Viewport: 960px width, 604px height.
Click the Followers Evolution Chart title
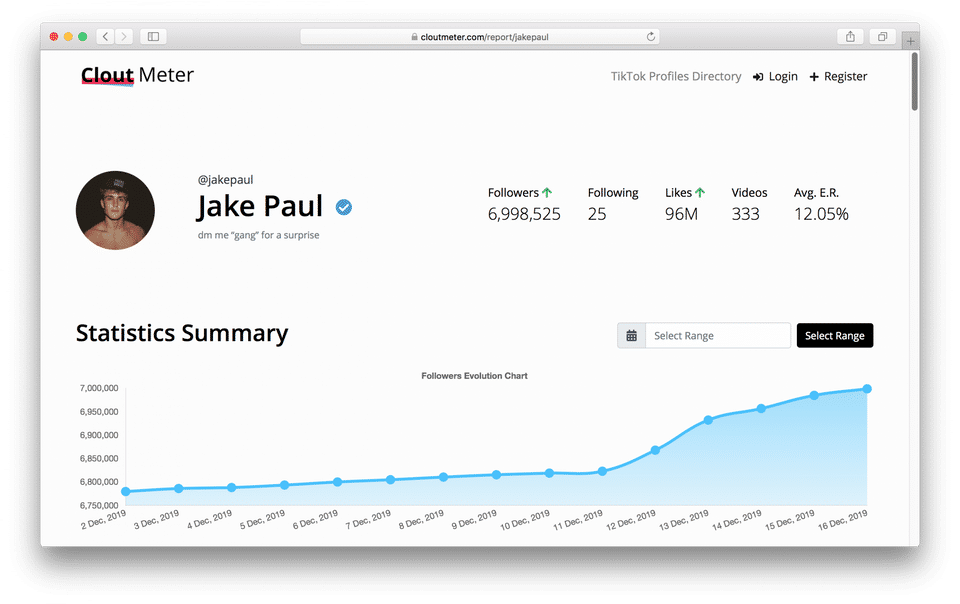click(474, 376)
